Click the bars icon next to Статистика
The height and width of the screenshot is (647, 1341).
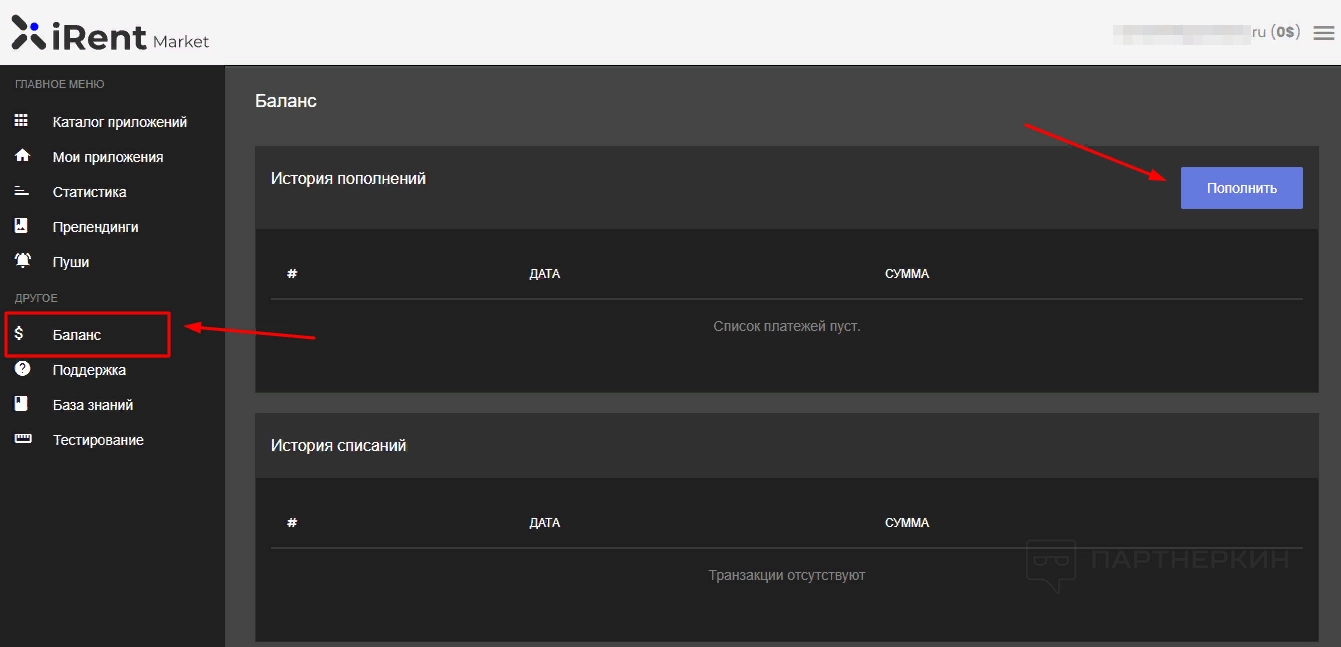coord(21,192)
